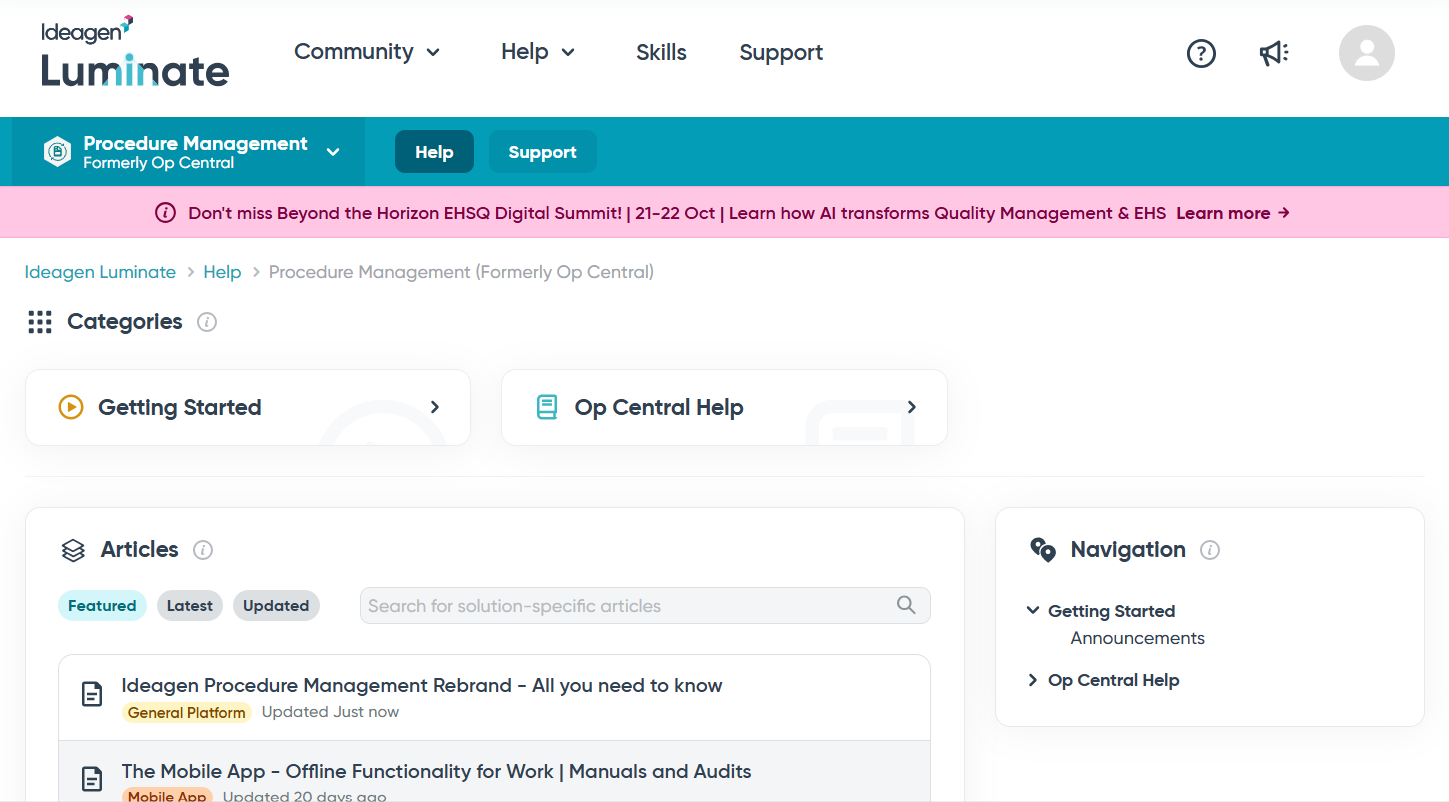Click the question mark help icon
Screen dimensions: 1449x802
click(1201, 53)
